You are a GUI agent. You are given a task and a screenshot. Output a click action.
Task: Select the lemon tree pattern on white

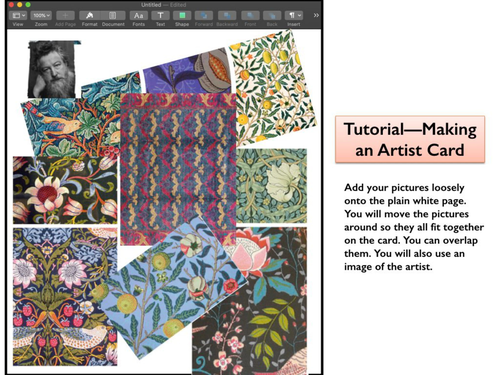point(273,87)
